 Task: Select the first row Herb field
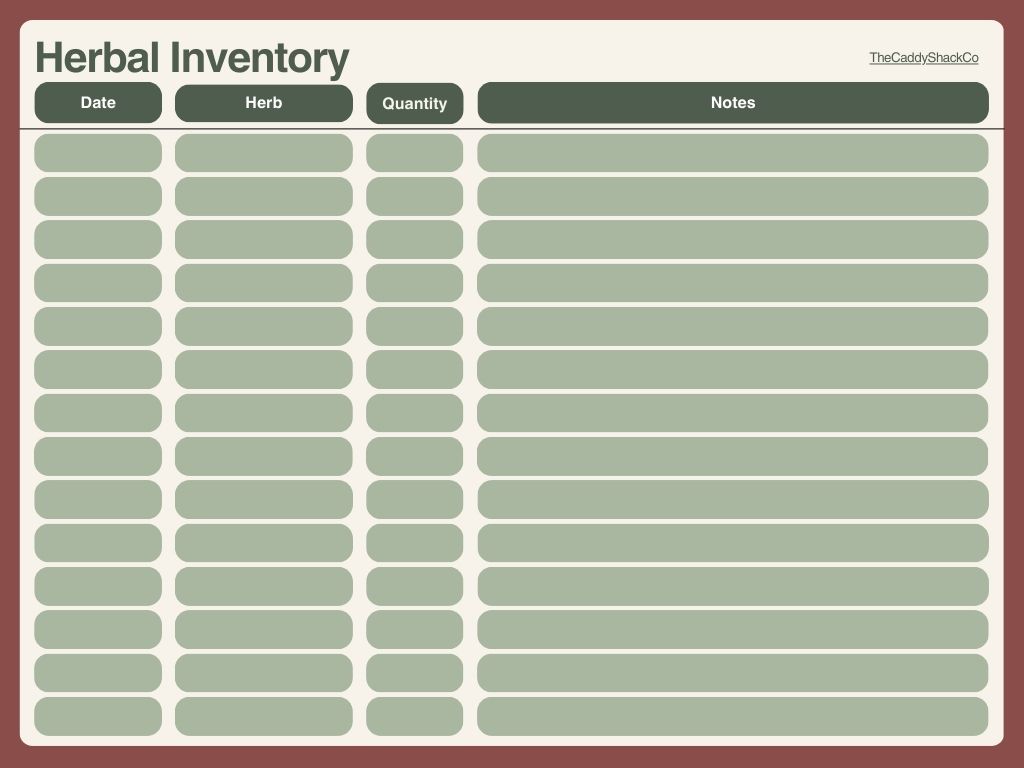point(264,153)
